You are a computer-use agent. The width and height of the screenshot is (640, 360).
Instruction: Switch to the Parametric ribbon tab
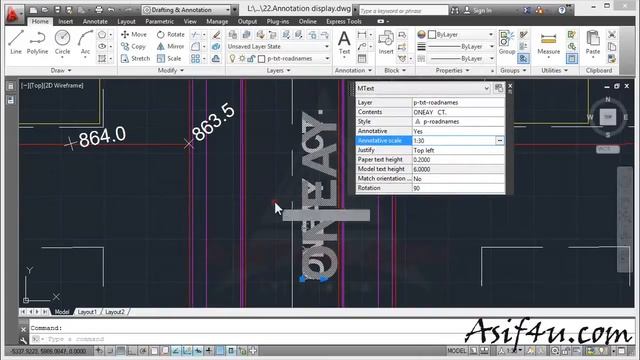160,21
